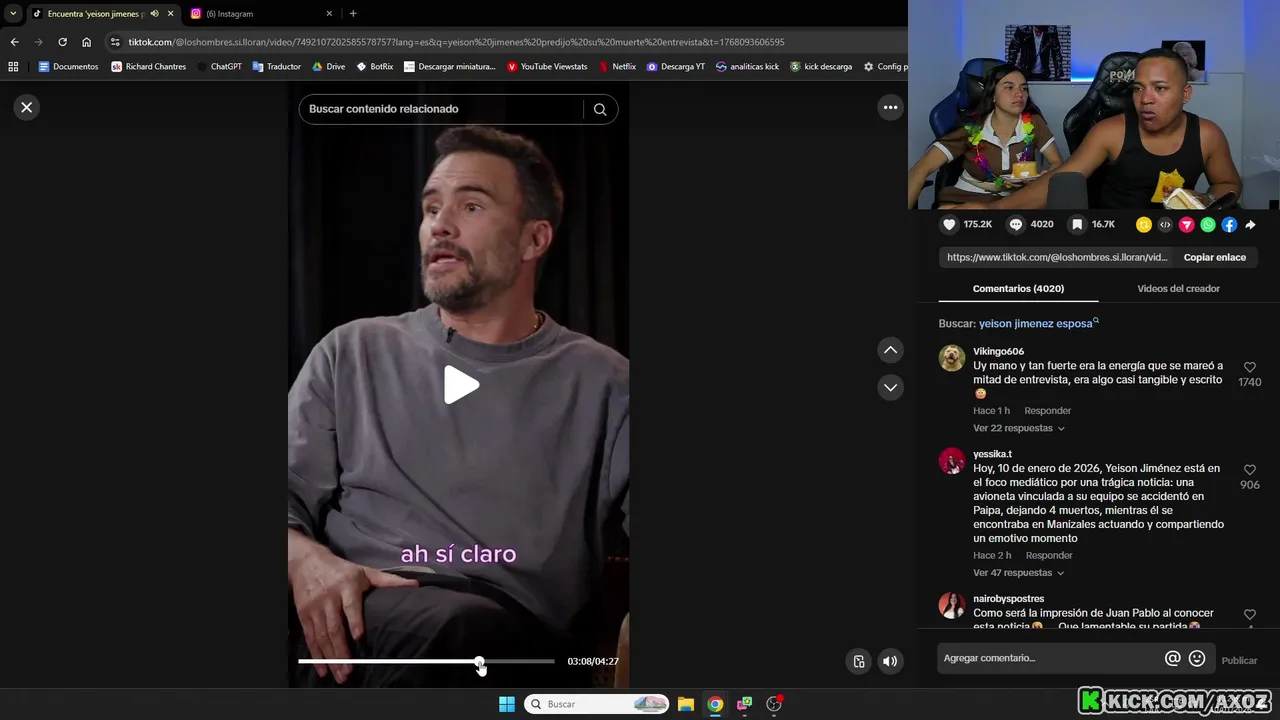Image resolution: width=1280 pixels, height=720 pixels.
Task: Open Chrome from the taskbar
Action: (x=715, y=704)
